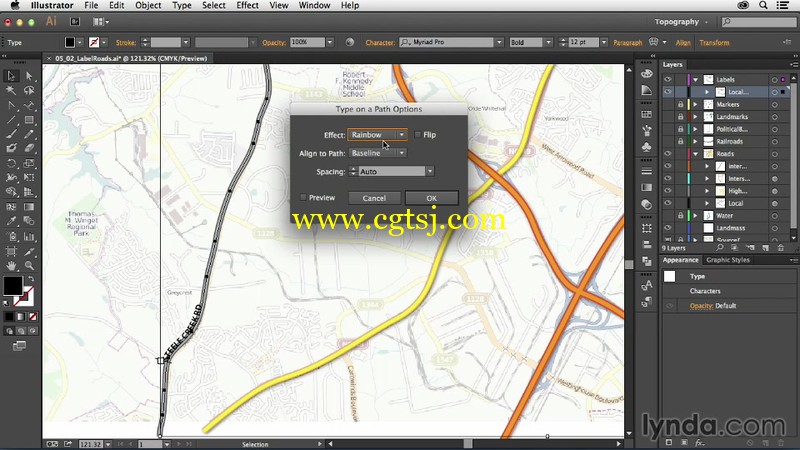
Task: Click the control bar fill color swatch
Action: tap(70, 42)
